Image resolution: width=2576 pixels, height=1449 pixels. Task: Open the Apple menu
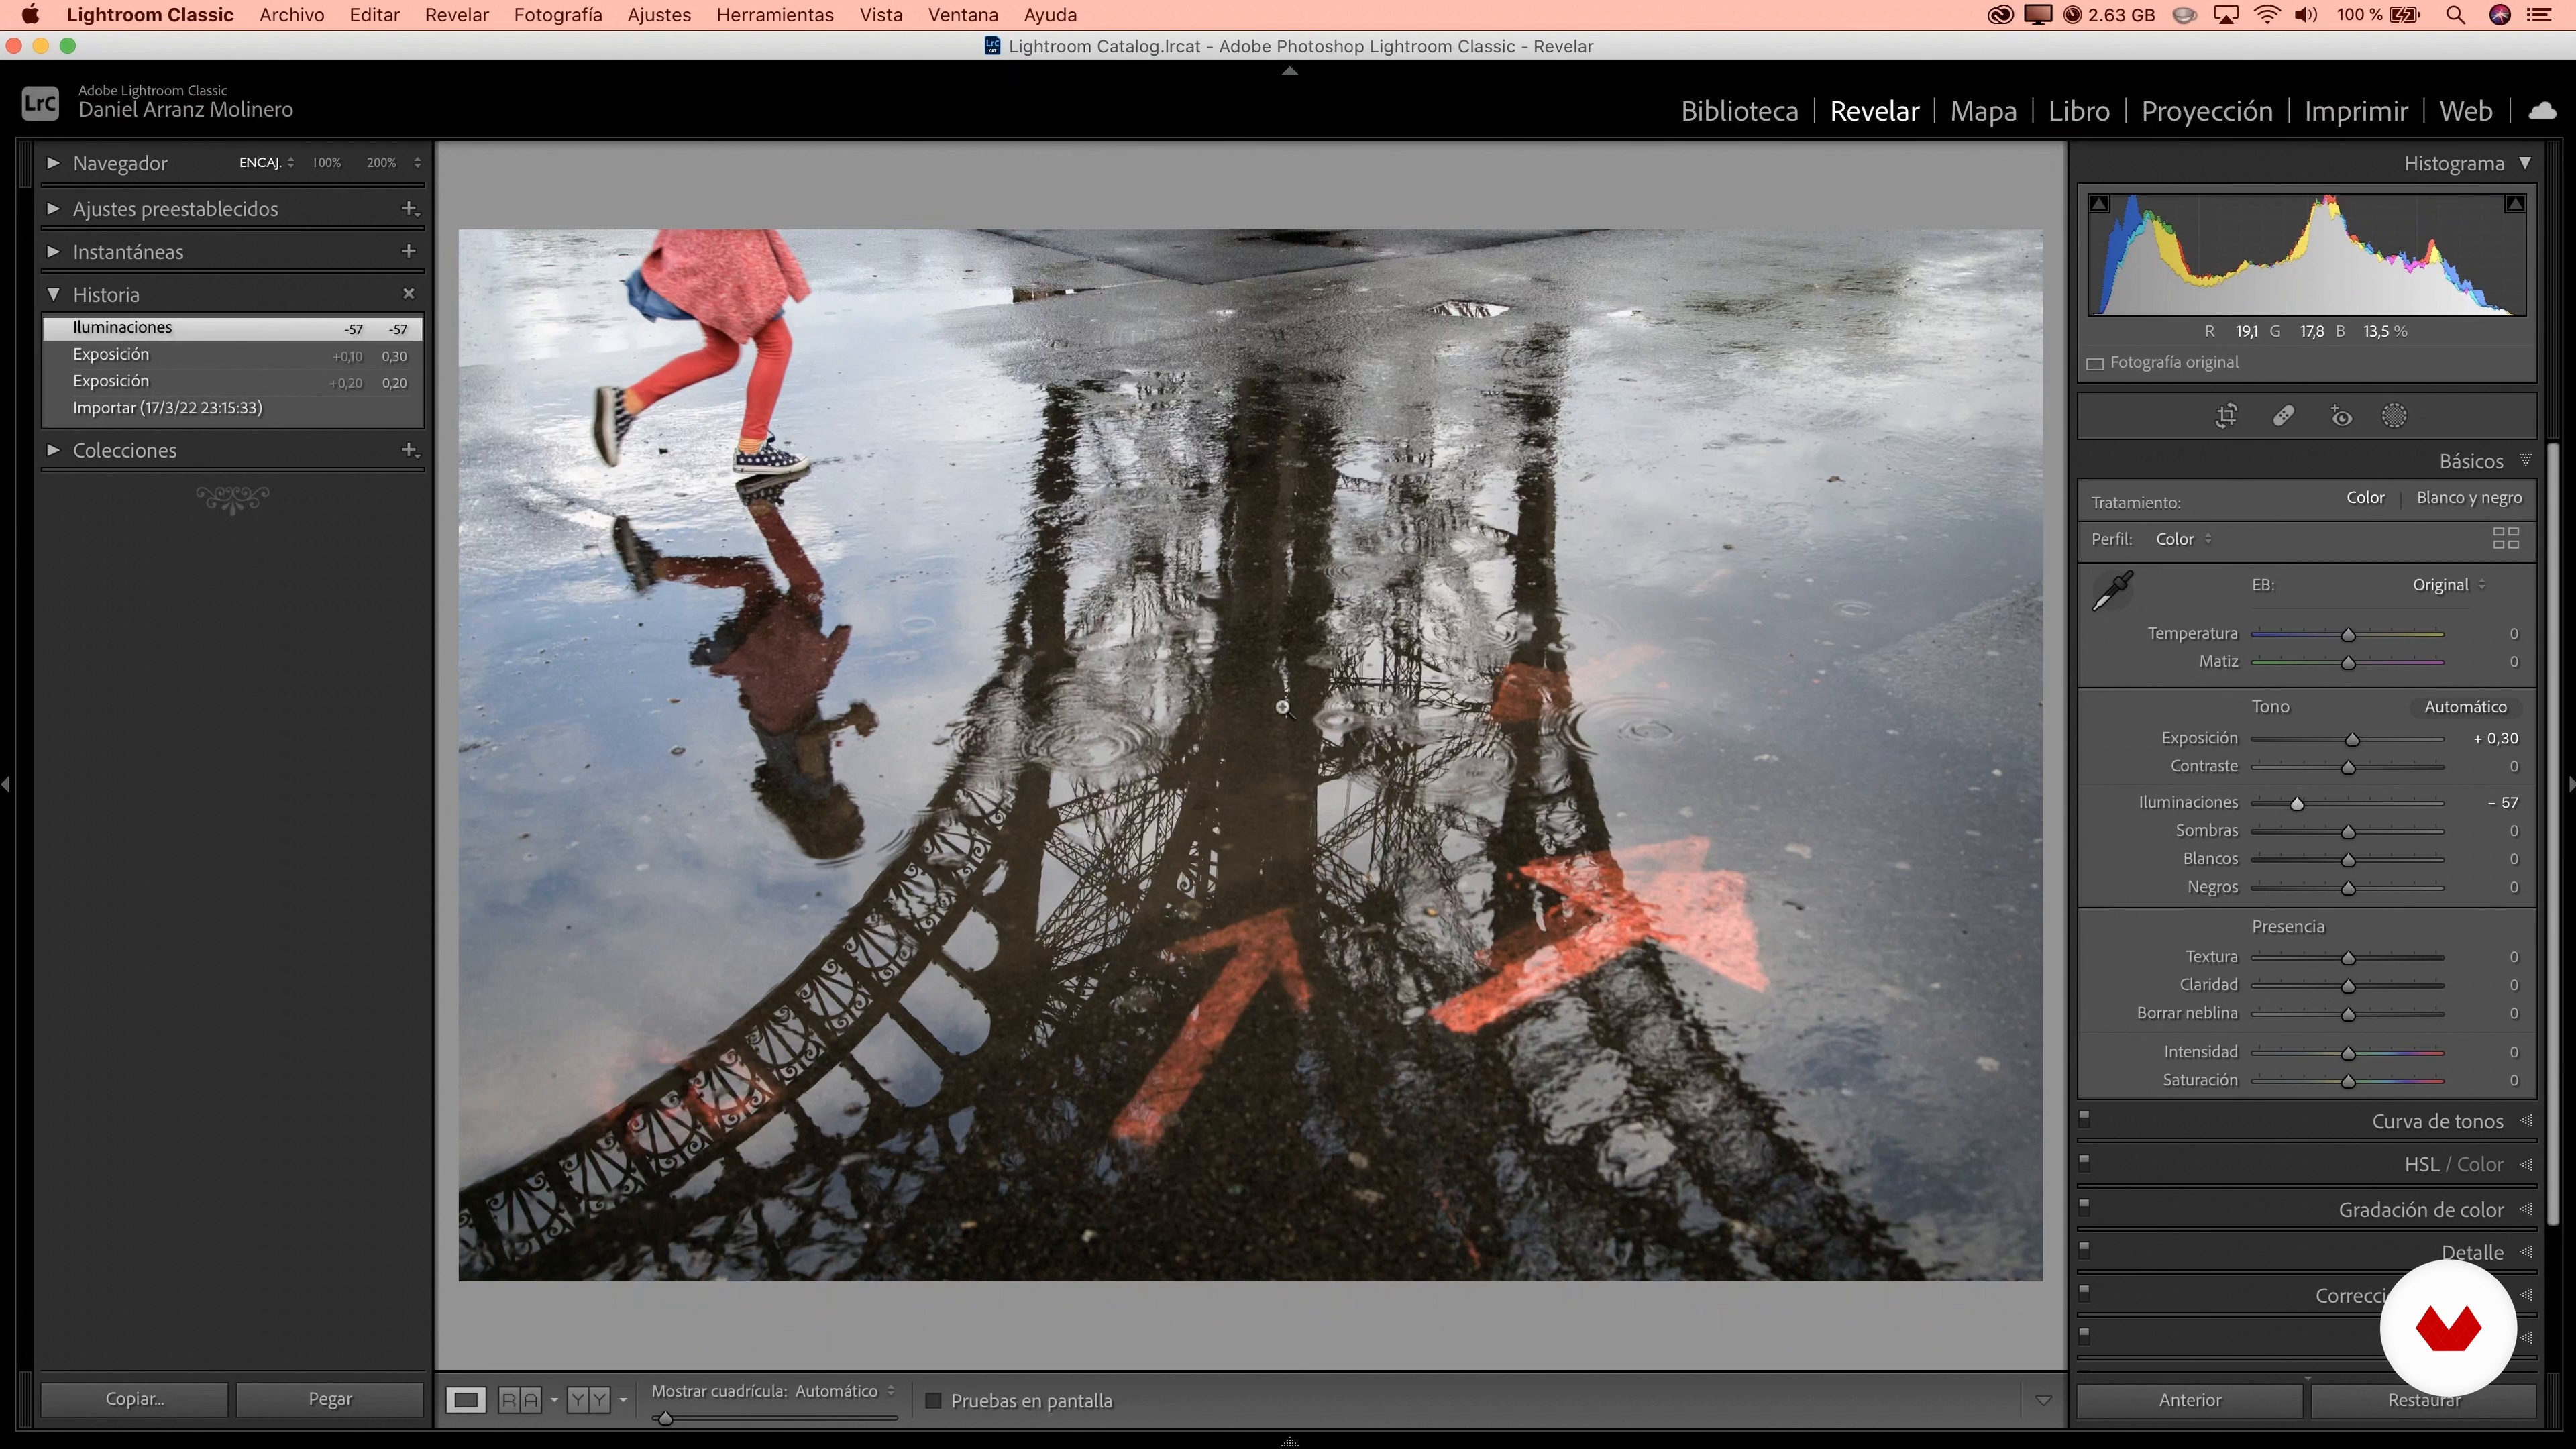31,15
